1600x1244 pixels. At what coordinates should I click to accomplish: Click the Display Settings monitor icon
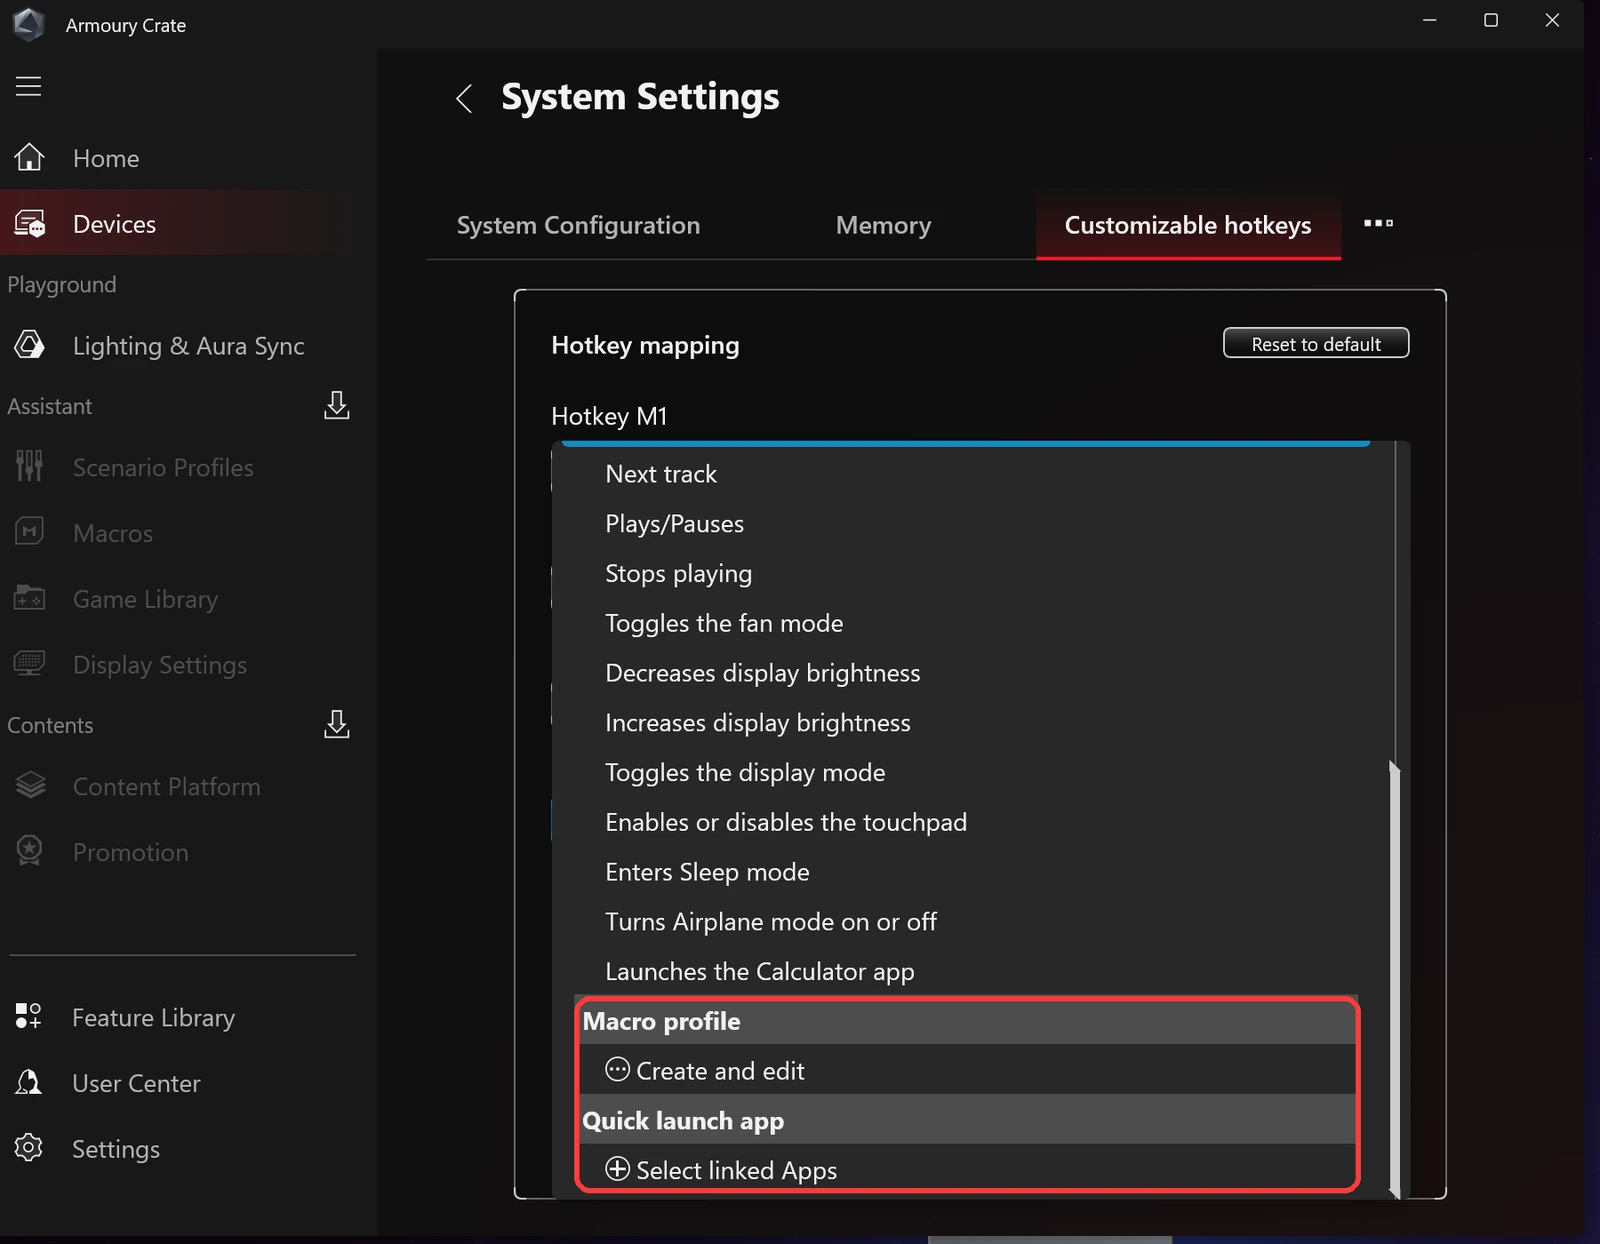(29, 664)
